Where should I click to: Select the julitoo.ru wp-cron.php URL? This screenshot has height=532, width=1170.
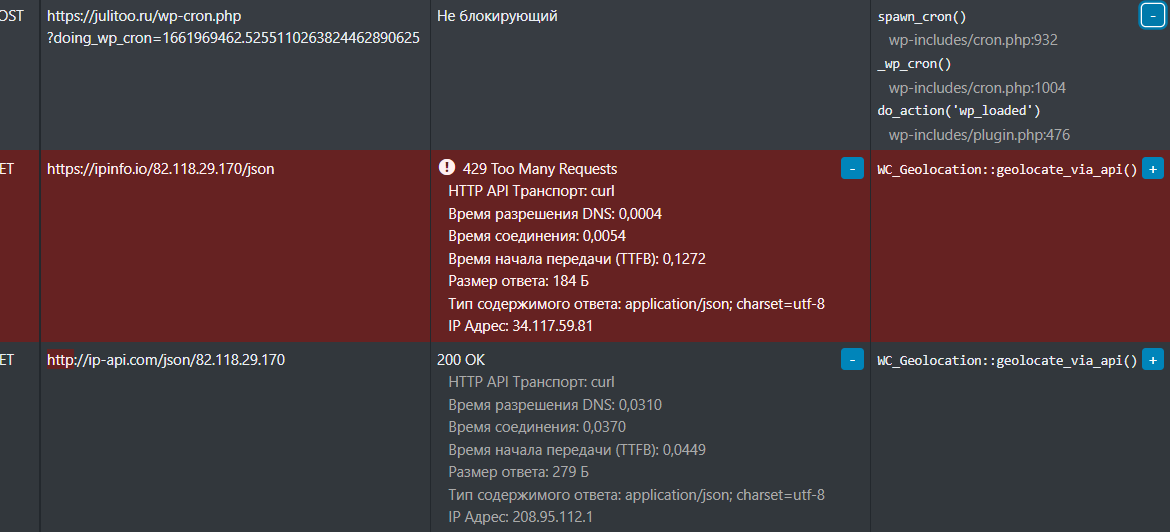(x=233, y=27)
